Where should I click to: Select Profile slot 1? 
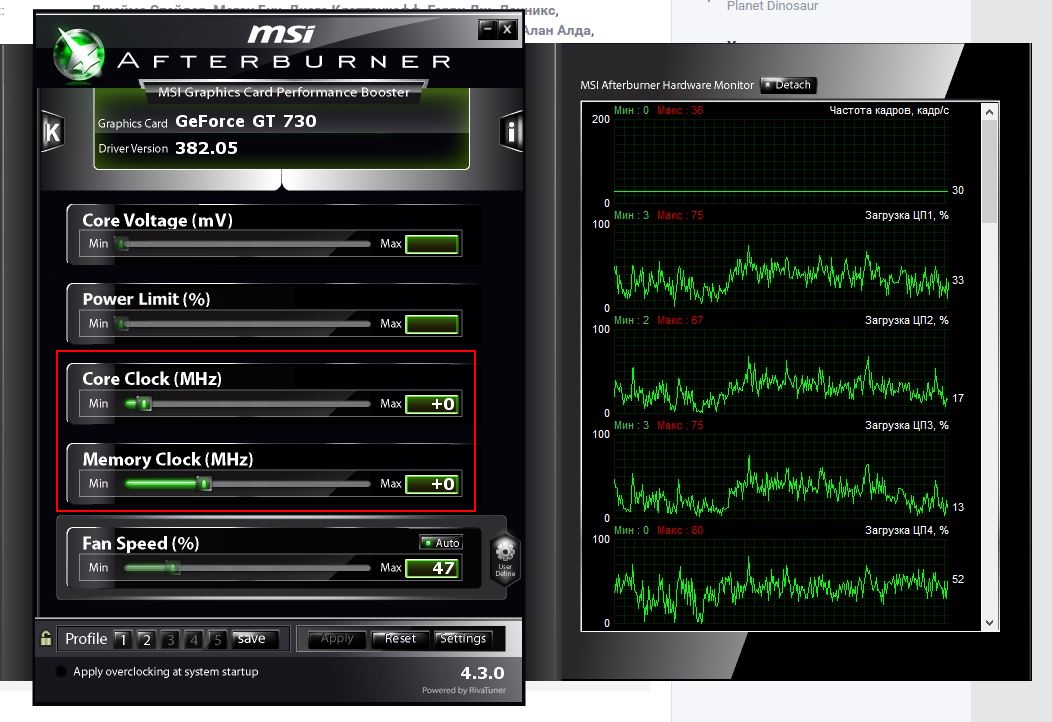point(122,639)
